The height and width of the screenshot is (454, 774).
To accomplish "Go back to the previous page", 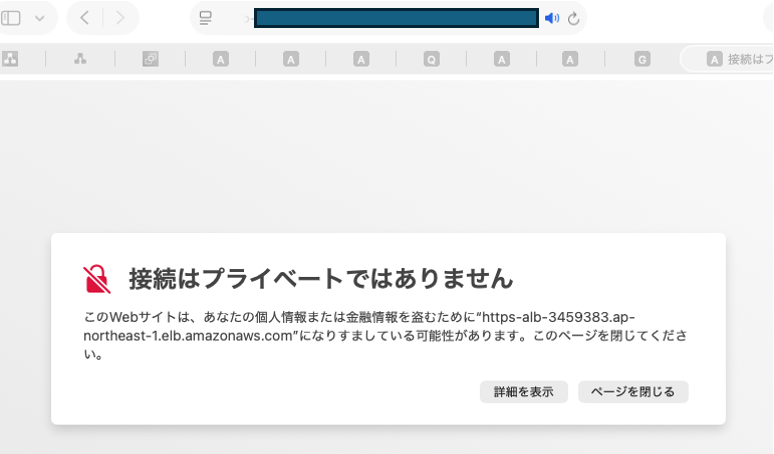I will pos(85,18).
